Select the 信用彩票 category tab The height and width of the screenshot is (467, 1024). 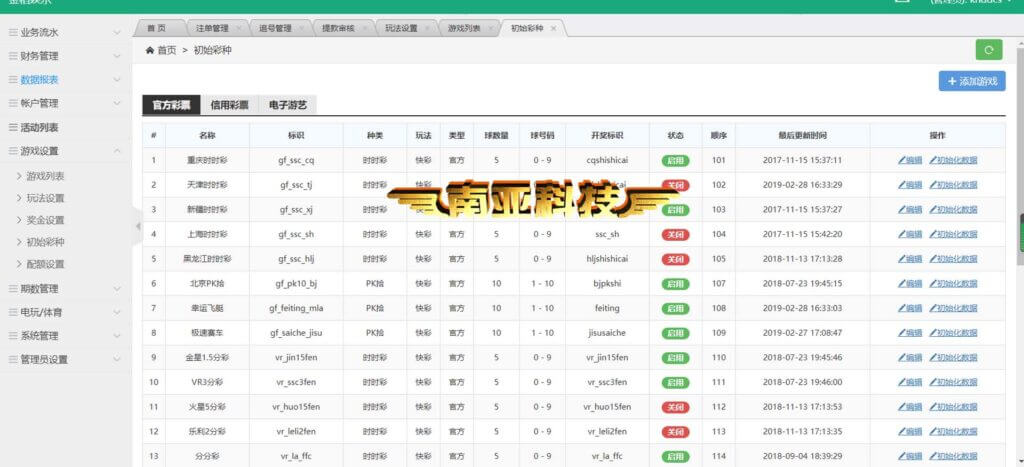(x=229, y=105)
